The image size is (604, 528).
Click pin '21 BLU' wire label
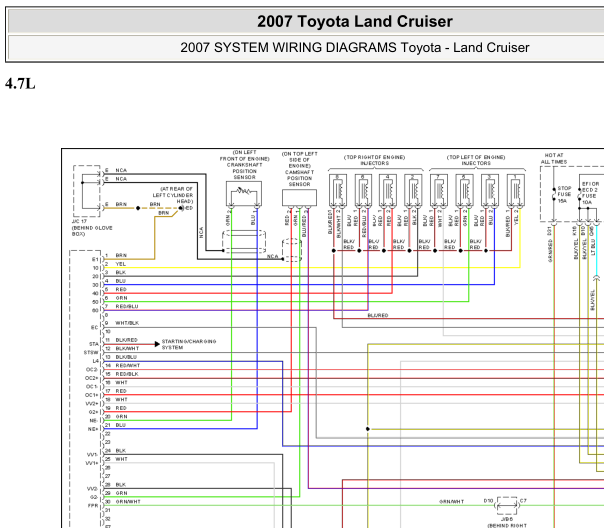[x=116, y=425]
